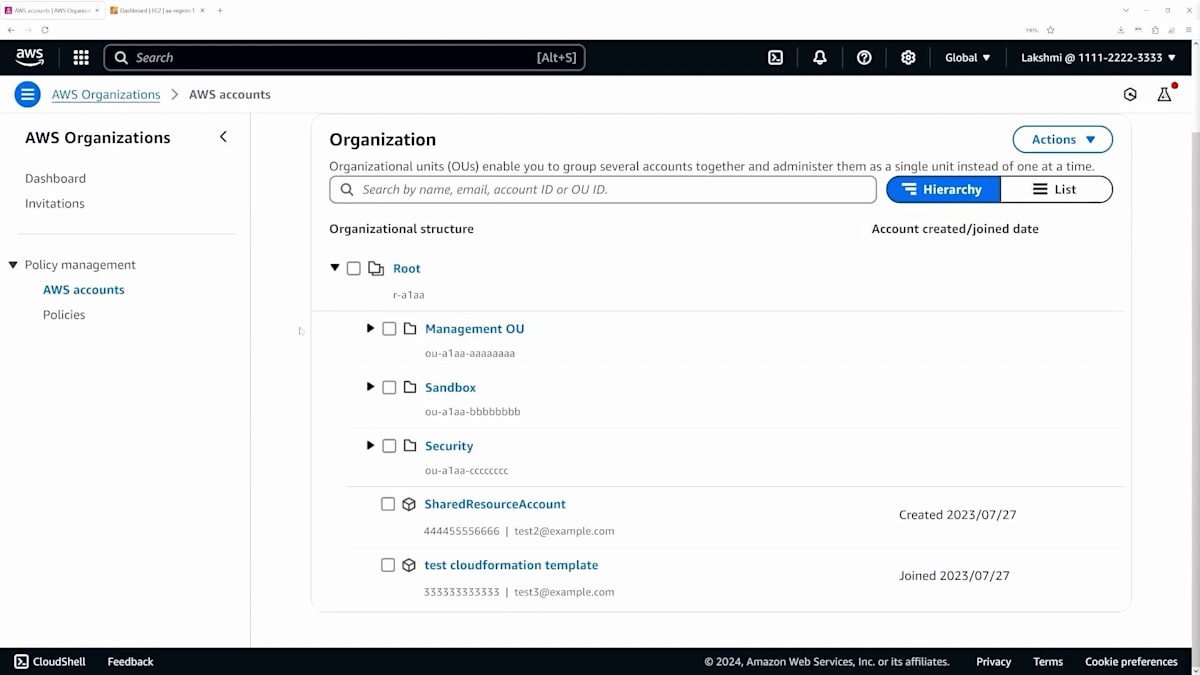Click the test cloudformation template cube icon
The height and width of the screenshot is (675, 1200).
coord(409,565)
